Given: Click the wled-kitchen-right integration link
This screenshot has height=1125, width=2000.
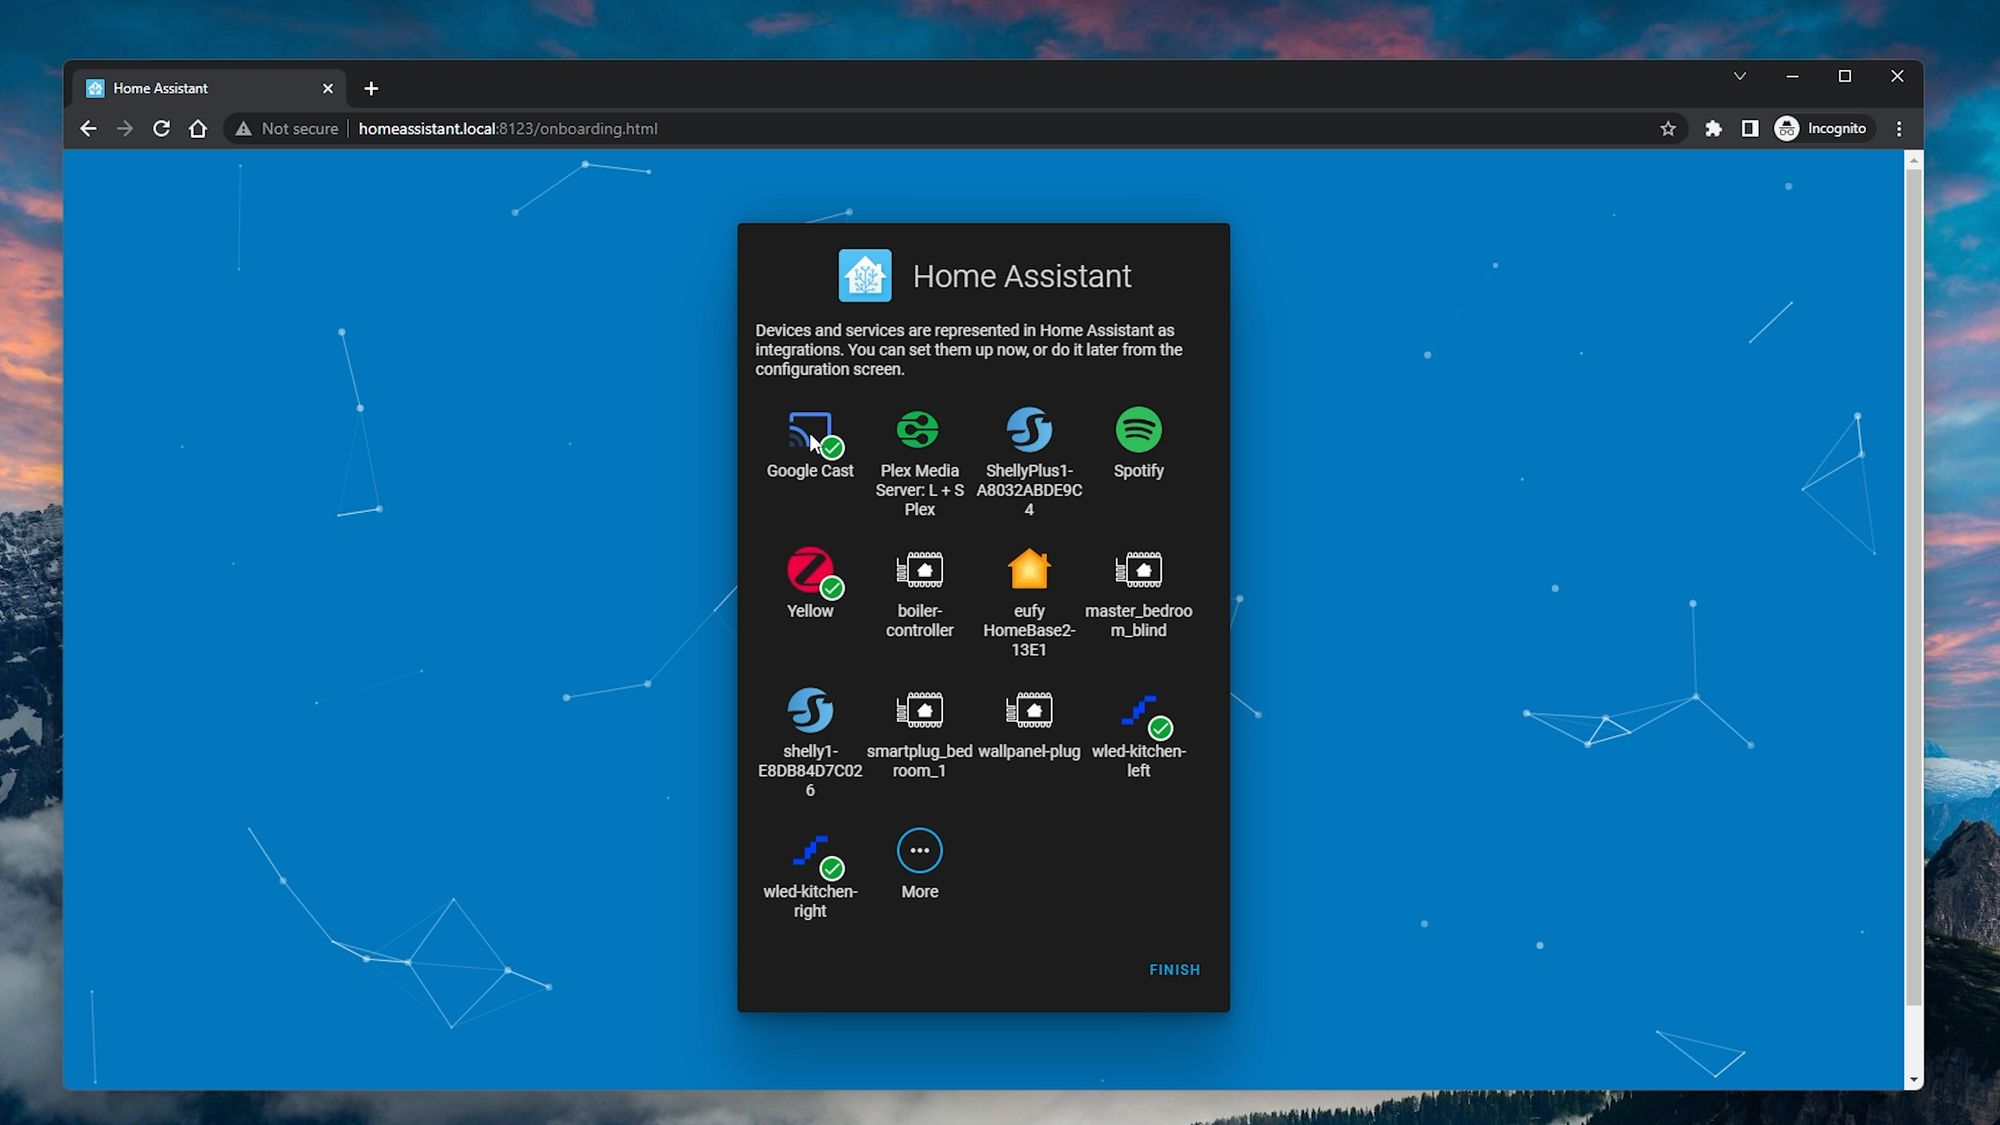Looking at the screenshot, I should tap(809, 872).
